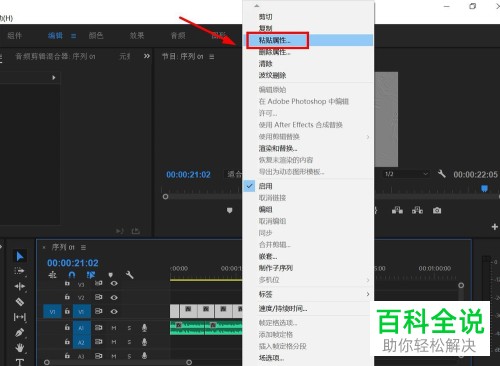The width and height of the screenshot is (500, 366).
Task: Toggle sync lock on track A1
Action: click(x=98, y=328)
